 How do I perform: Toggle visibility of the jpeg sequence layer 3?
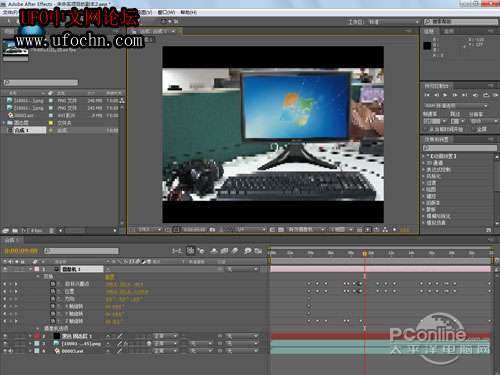pos(5,343)
